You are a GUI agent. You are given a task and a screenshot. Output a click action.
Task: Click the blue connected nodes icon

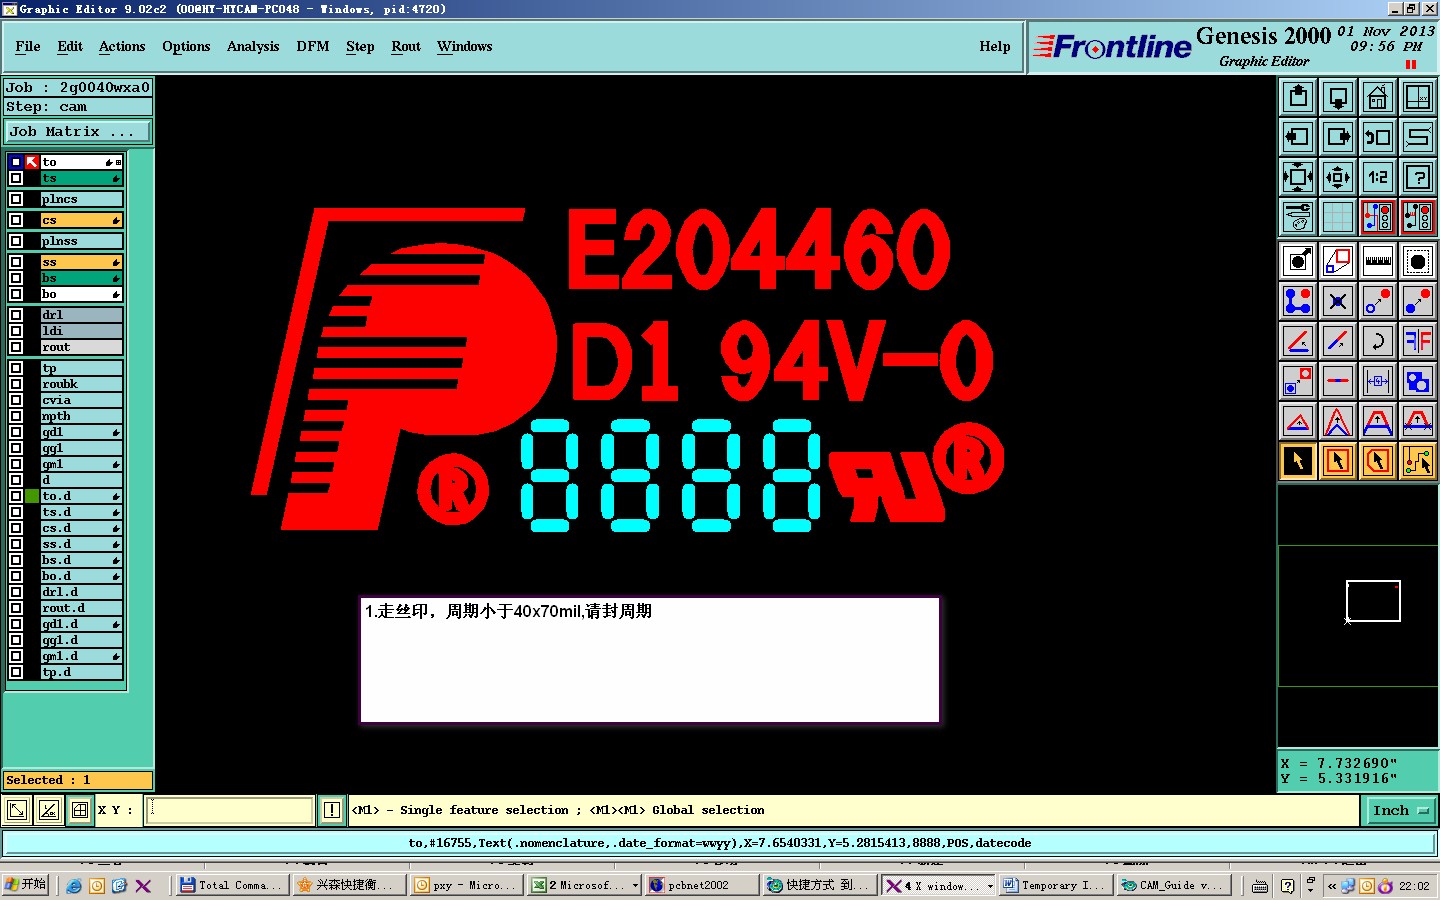pyautogui.click(x=1298, y=300)
